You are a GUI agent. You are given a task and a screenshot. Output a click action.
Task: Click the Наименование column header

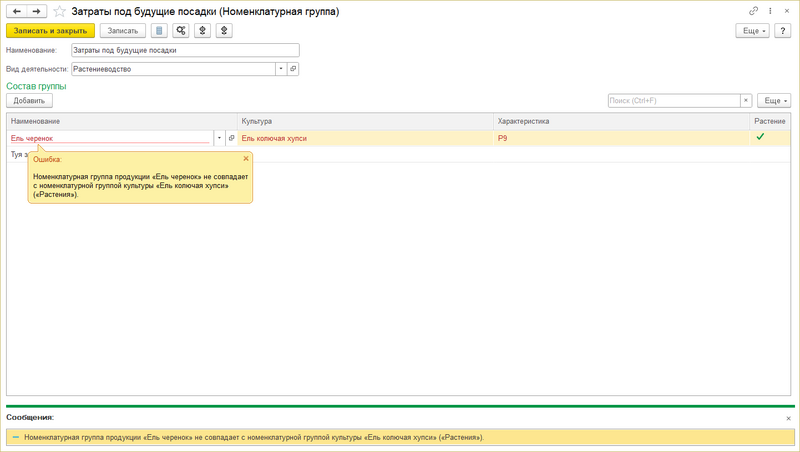pos(122,121)
